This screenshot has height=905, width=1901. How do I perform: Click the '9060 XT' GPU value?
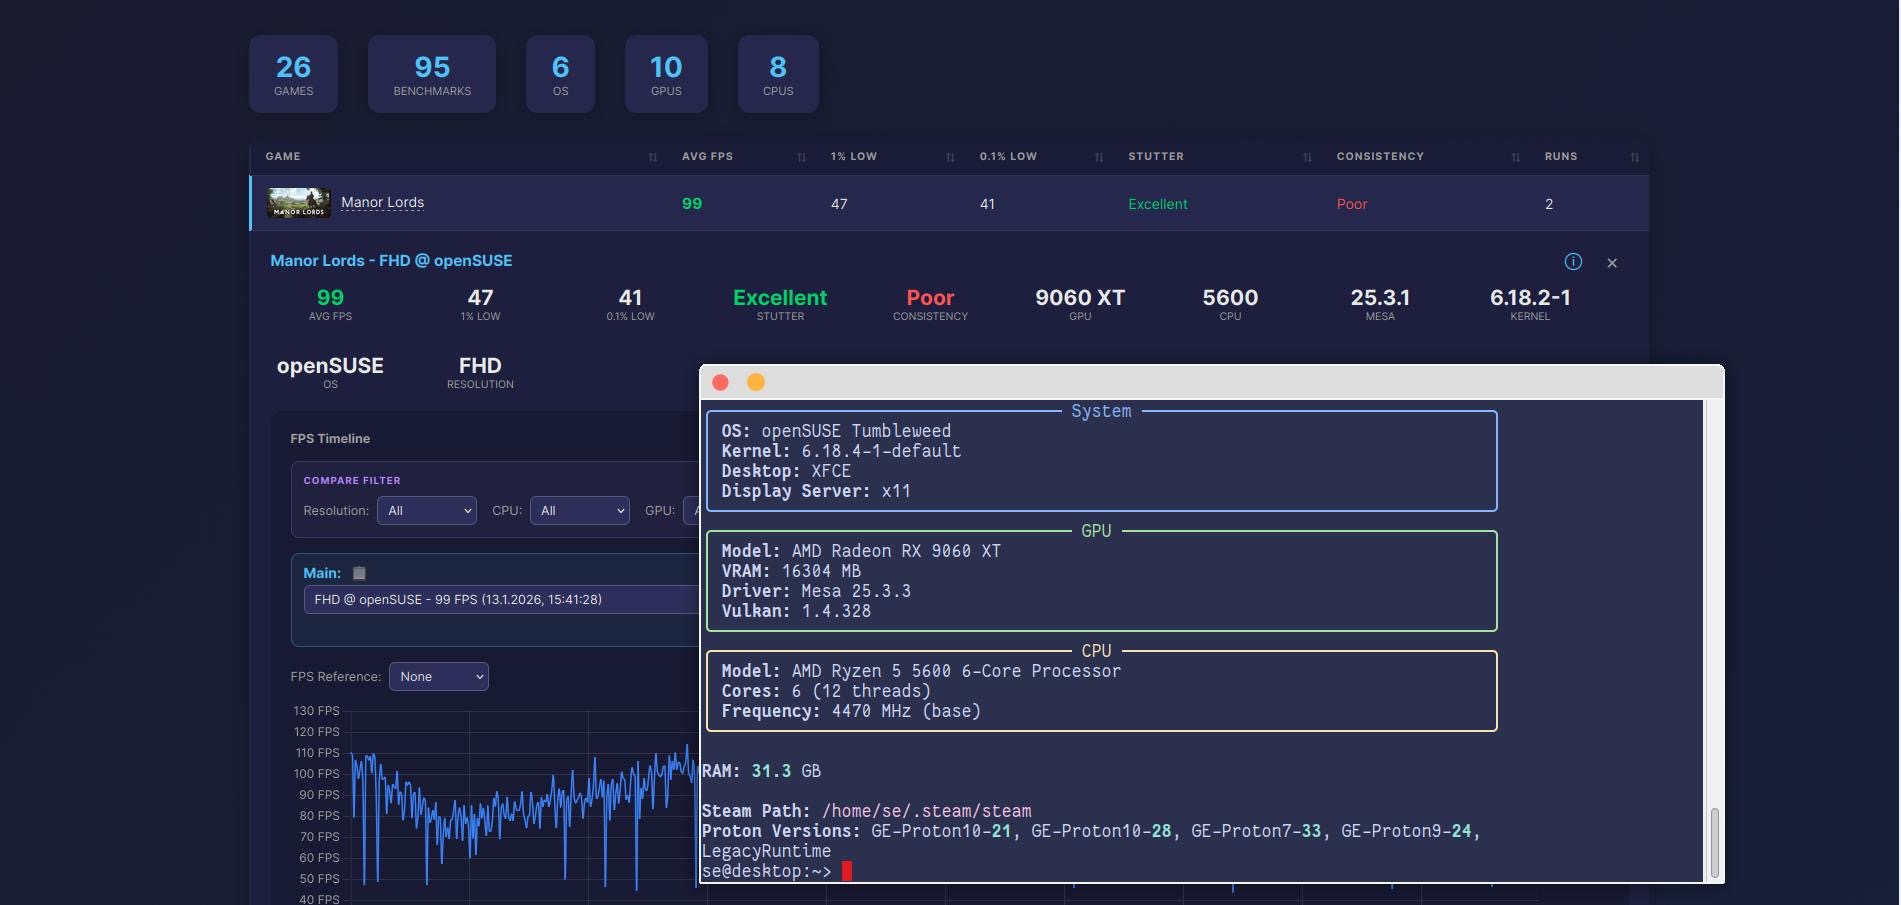(x=1080, y=298)
